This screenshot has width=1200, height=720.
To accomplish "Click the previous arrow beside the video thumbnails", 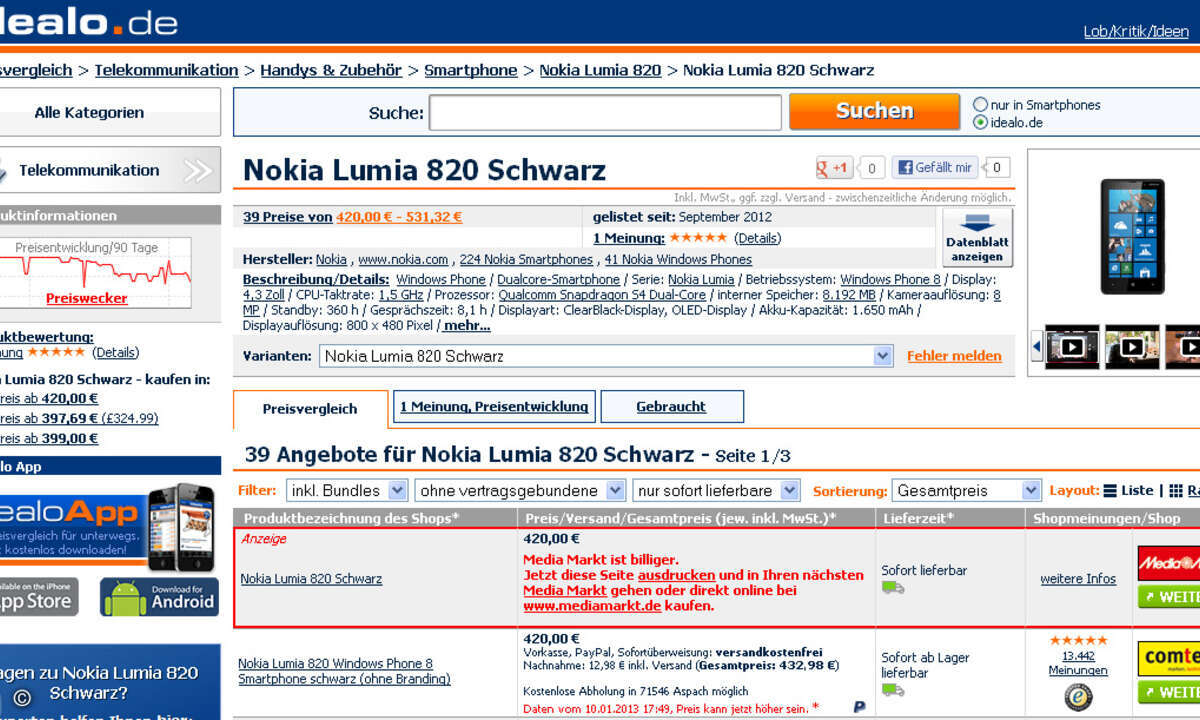I will point(1037,347).
